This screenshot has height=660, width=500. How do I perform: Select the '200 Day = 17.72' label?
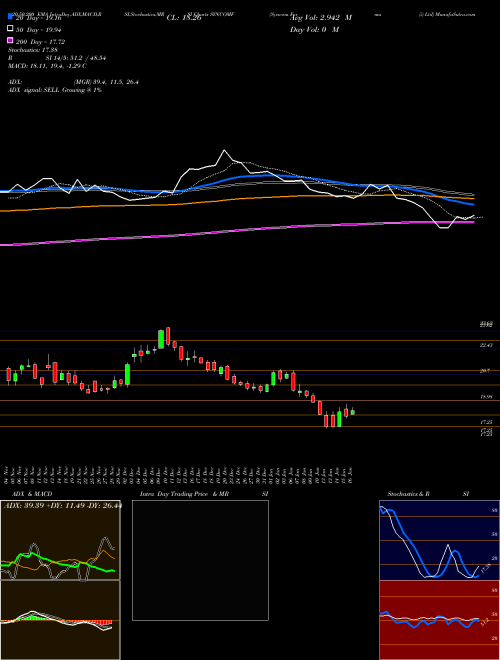pos(41,42)
